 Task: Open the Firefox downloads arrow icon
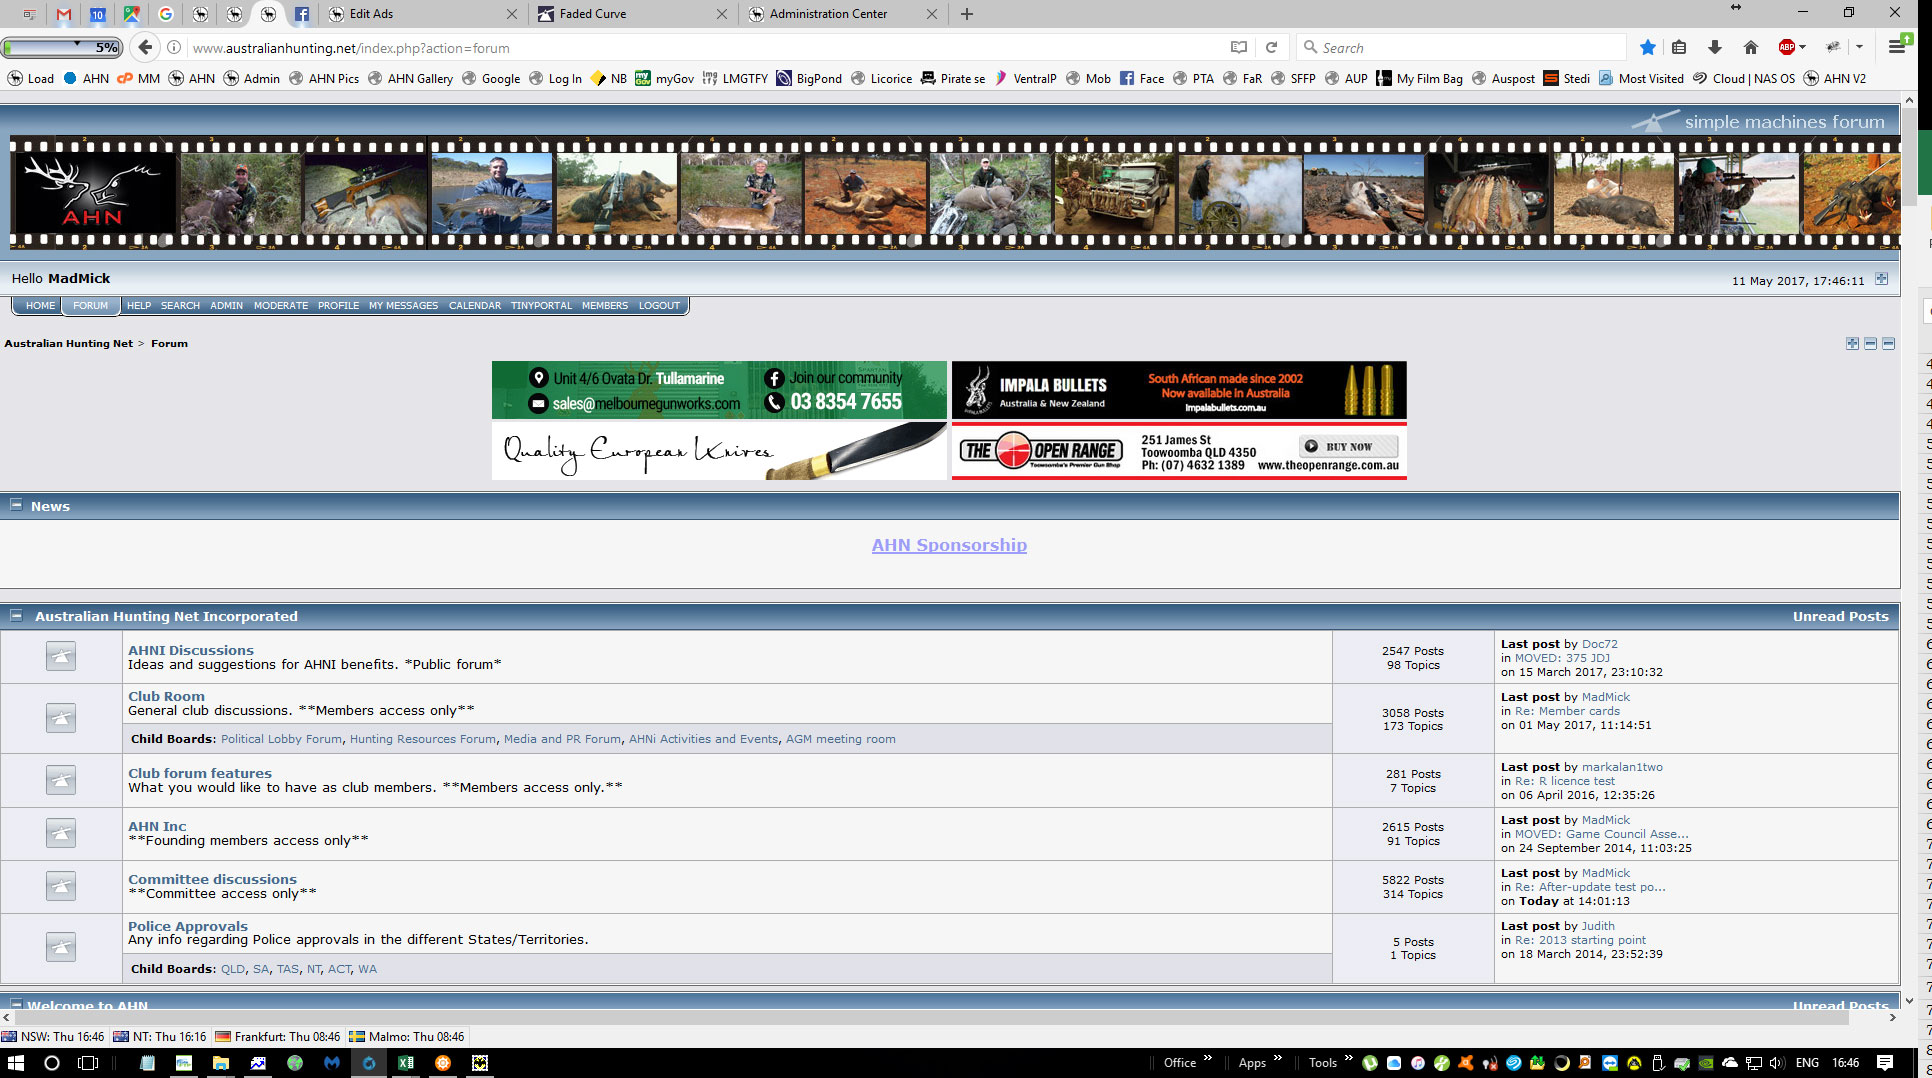click(1714, 47)
